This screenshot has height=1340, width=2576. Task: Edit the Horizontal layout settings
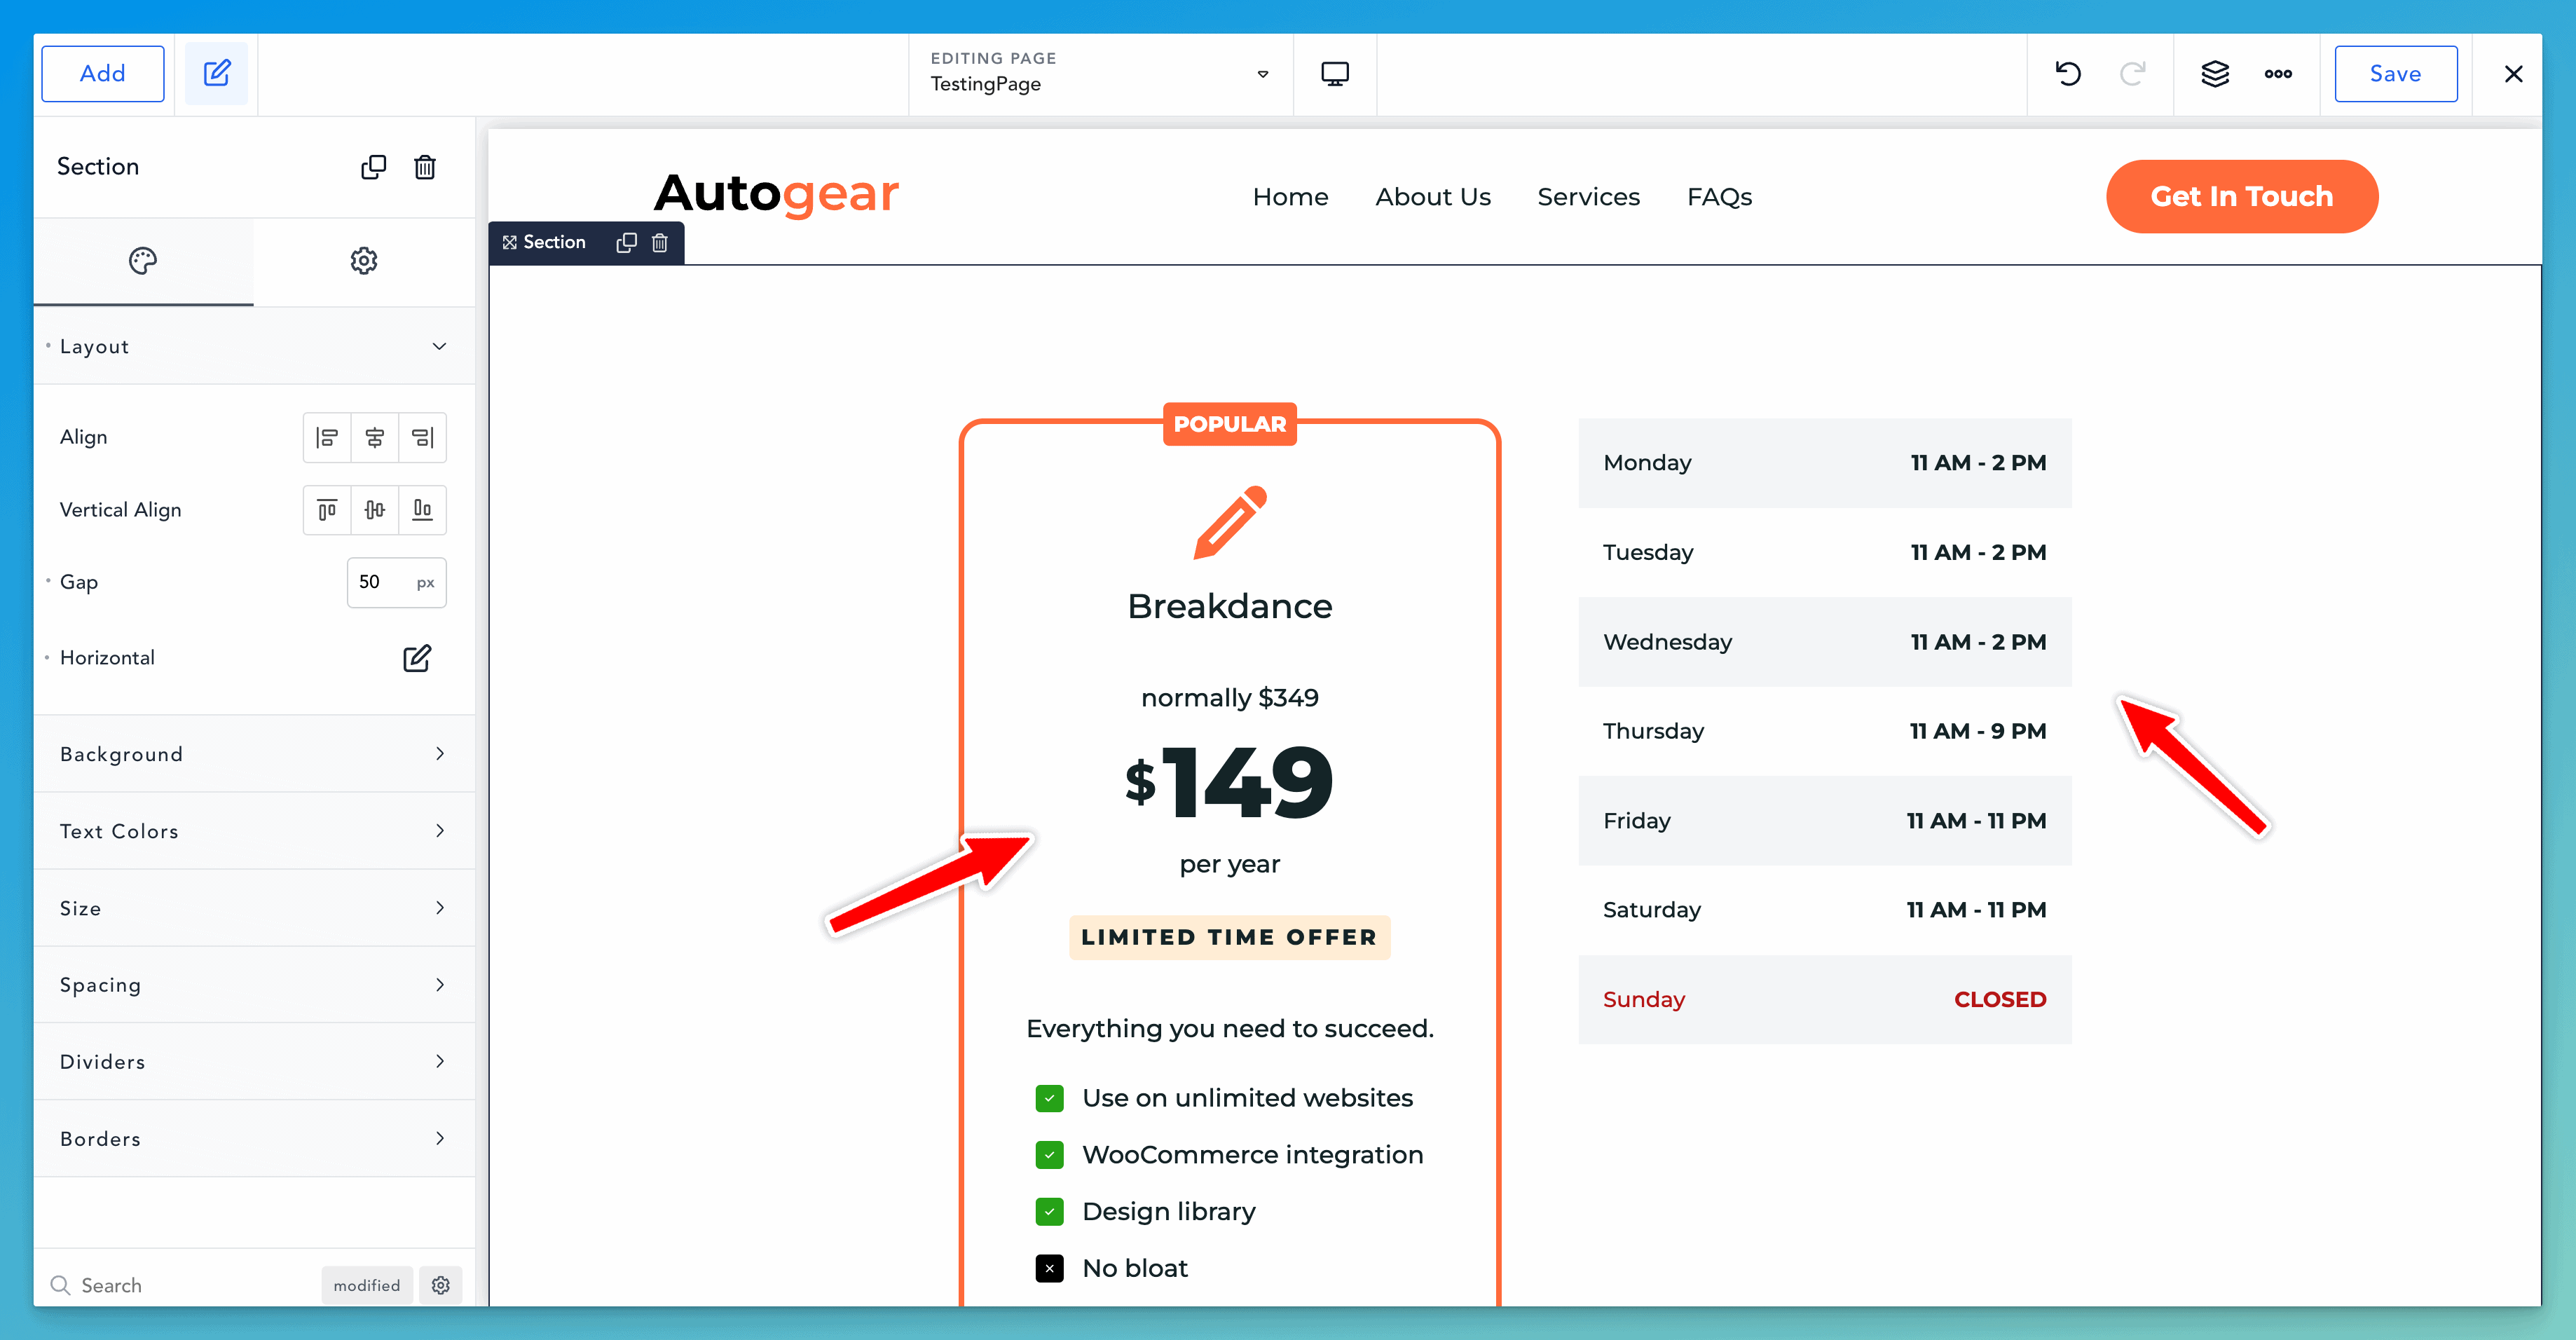point(417,658)
